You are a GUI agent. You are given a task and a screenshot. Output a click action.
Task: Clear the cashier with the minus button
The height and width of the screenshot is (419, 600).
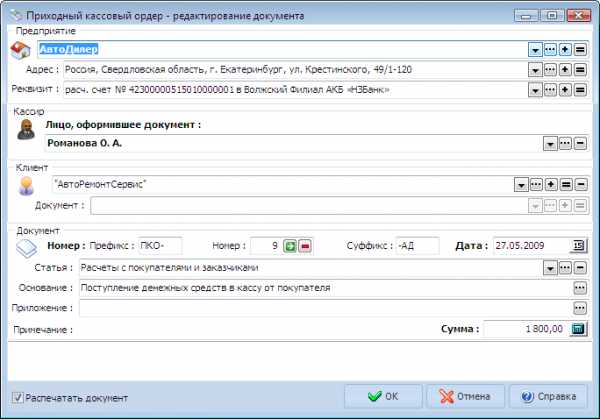[x=579, y=144]
